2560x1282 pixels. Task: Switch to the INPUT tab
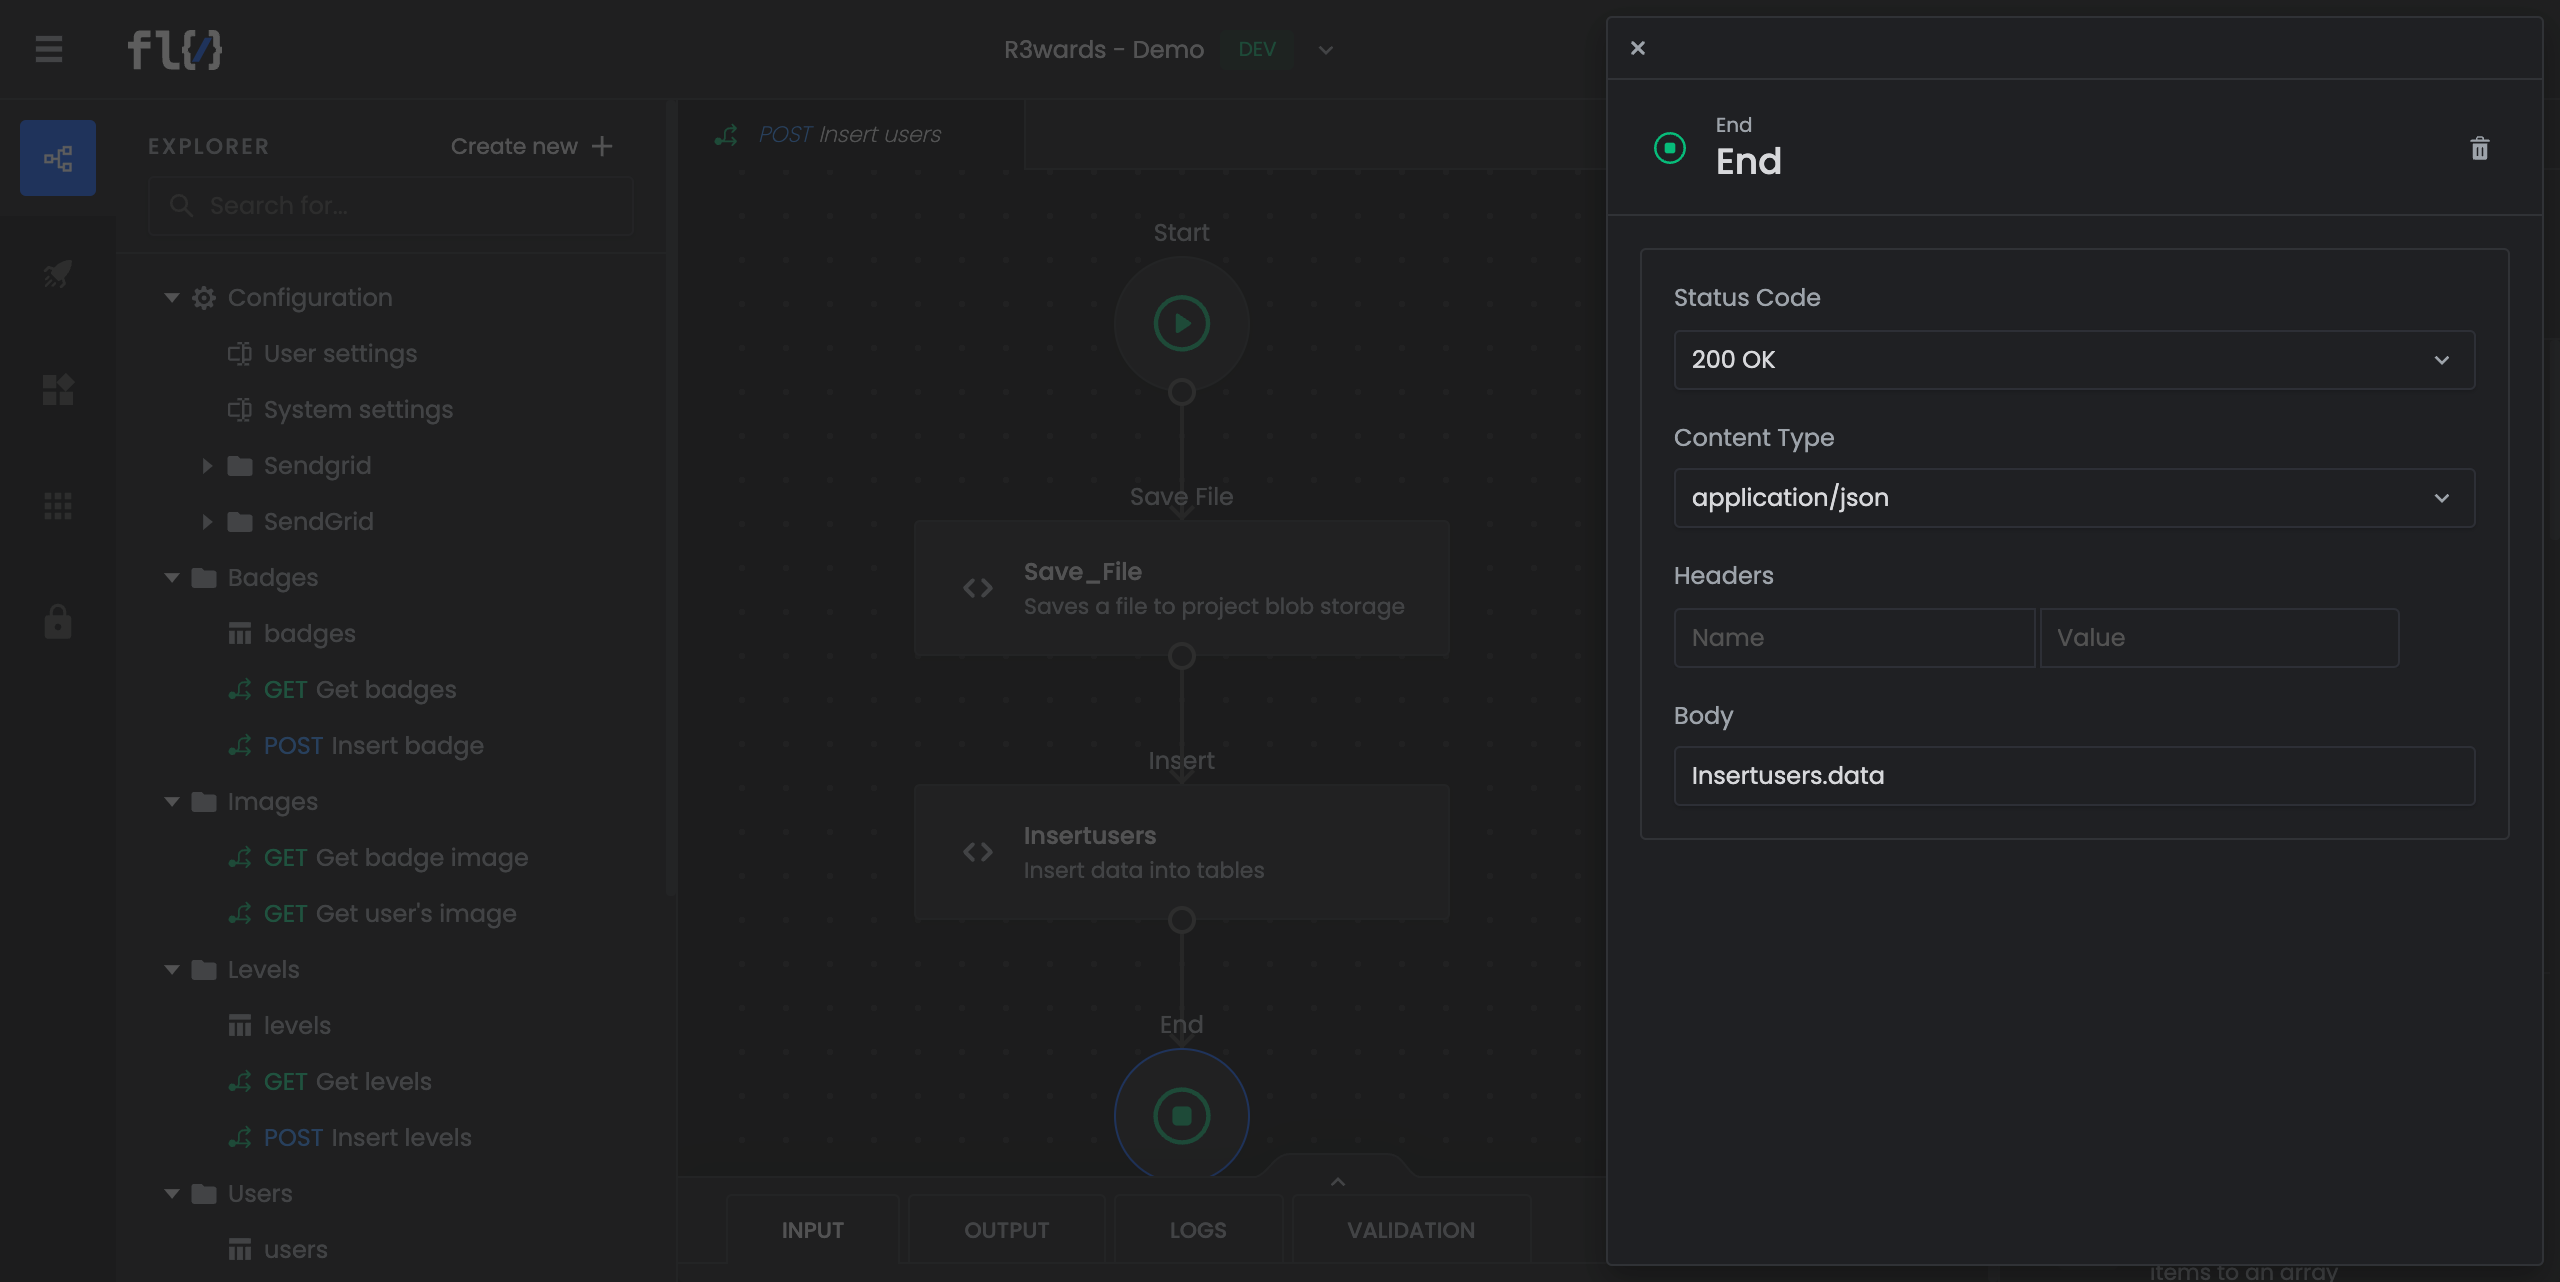coord(813,1230)
